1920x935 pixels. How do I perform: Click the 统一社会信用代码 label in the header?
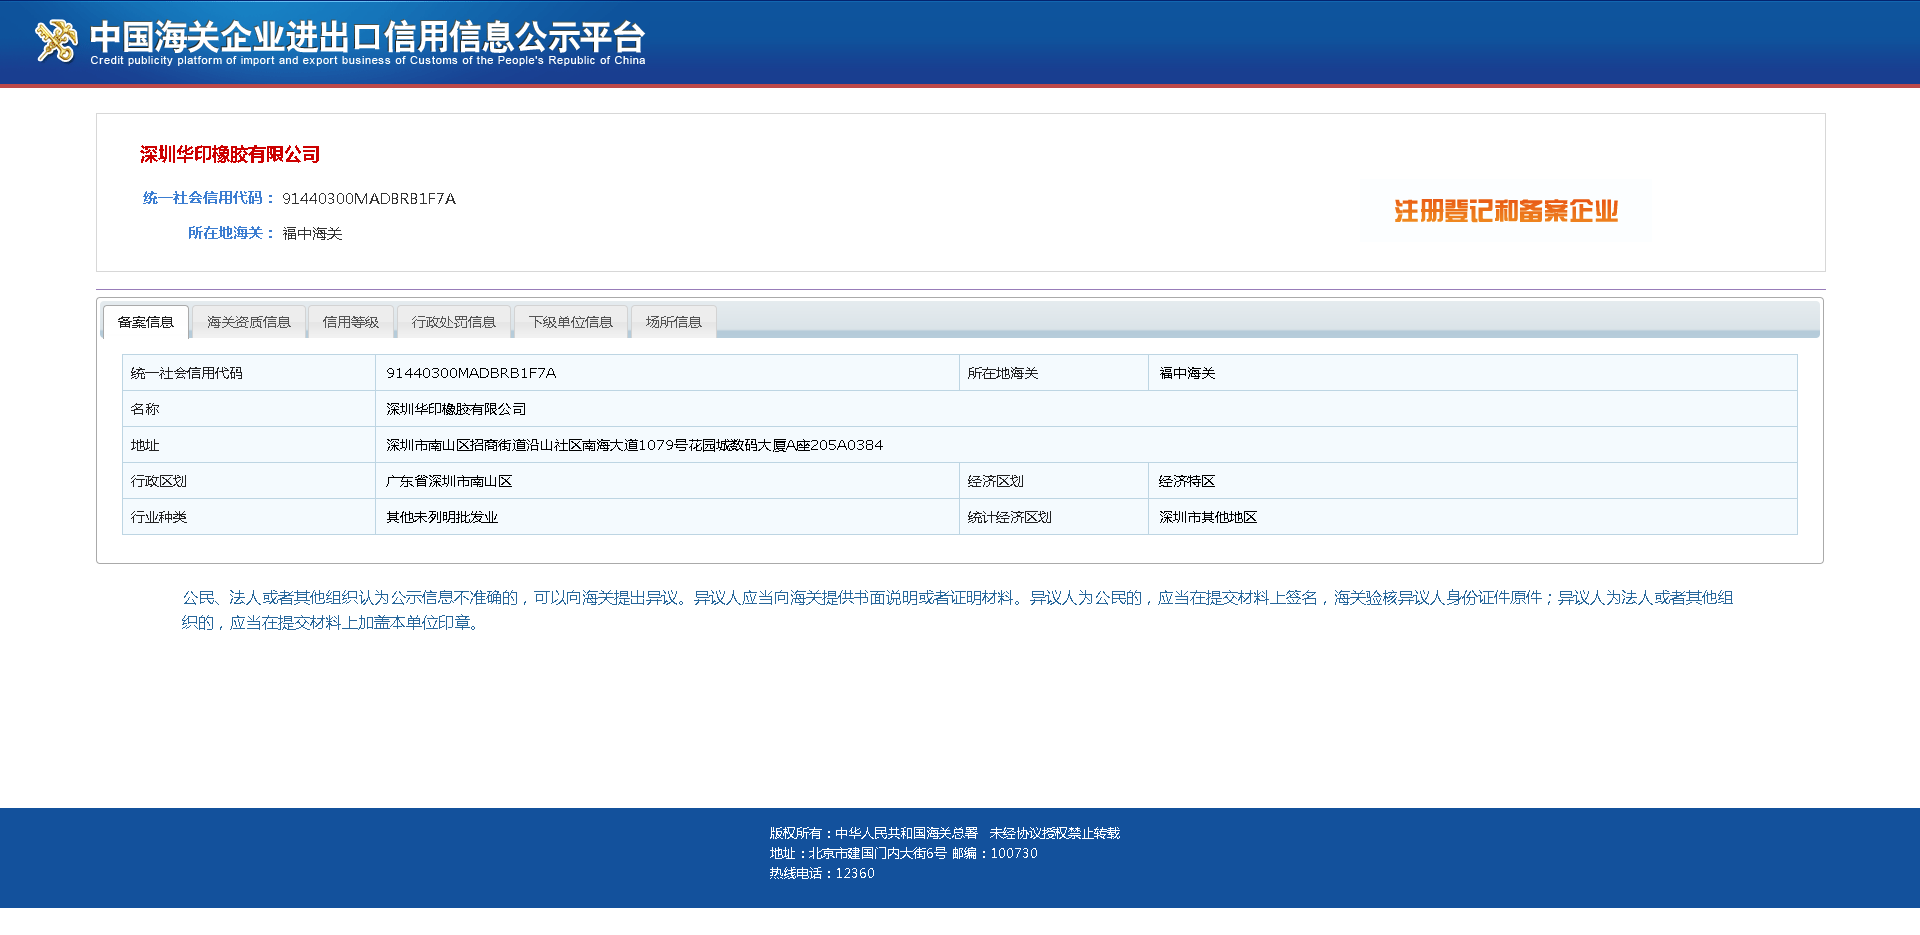208,198
